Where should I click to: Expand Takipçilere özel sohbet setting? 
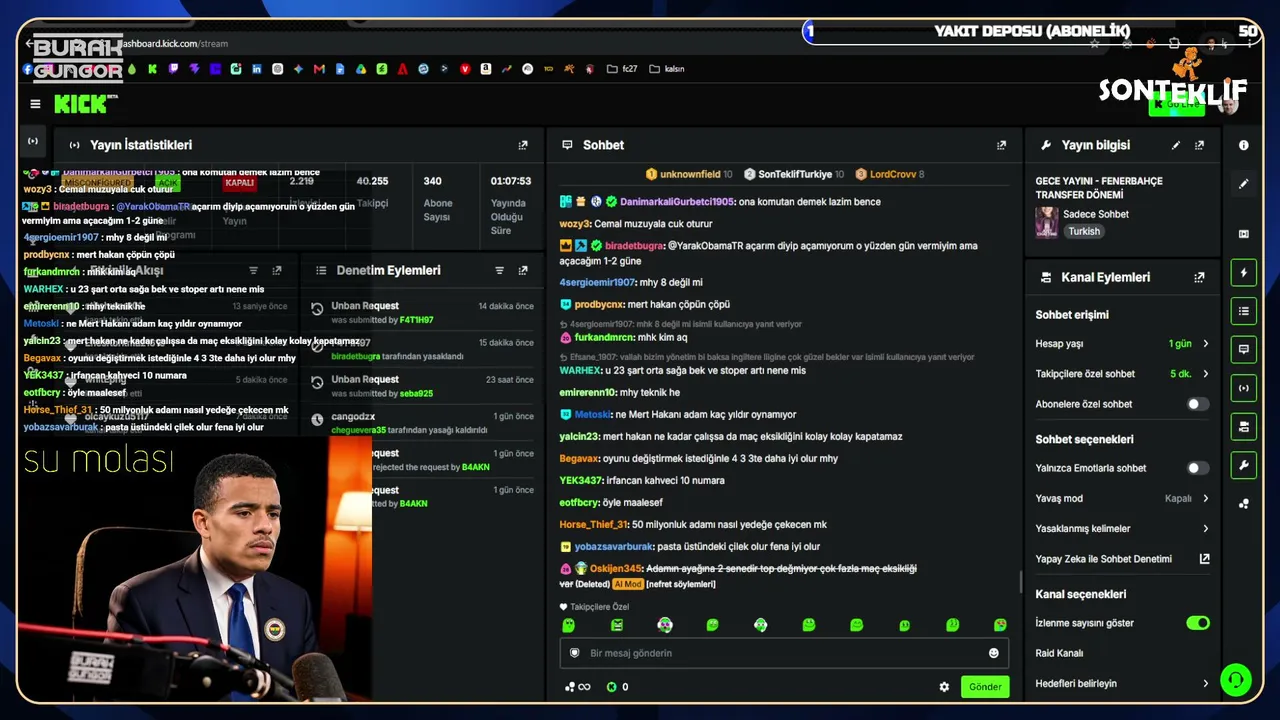click(1122, 374)
